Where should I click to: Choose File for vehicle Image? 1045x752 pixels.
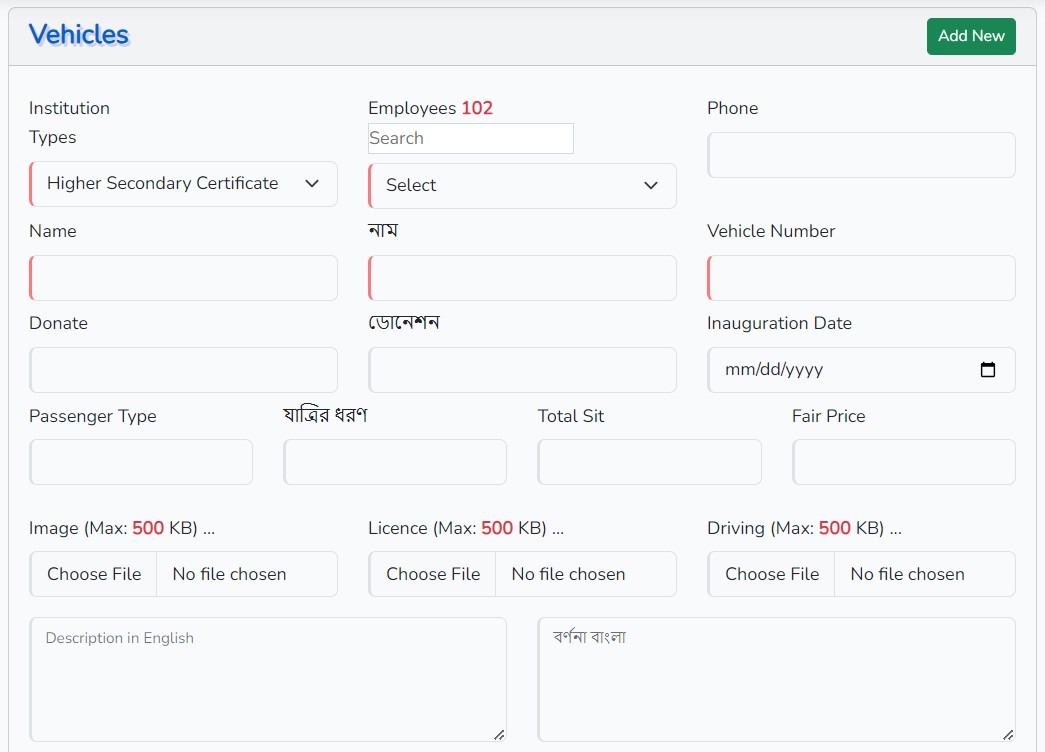coord(94,574)
